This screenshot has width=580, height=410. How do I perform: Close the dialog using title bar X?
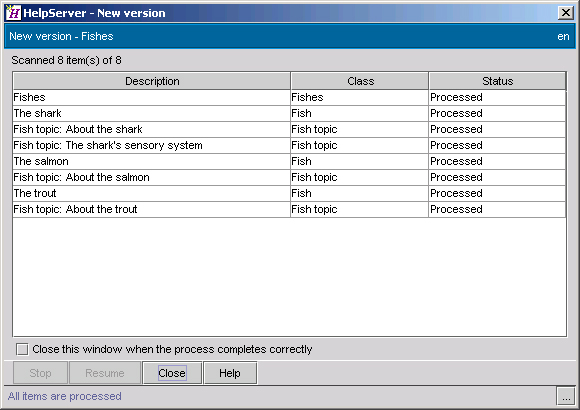[x=566, y=13]
